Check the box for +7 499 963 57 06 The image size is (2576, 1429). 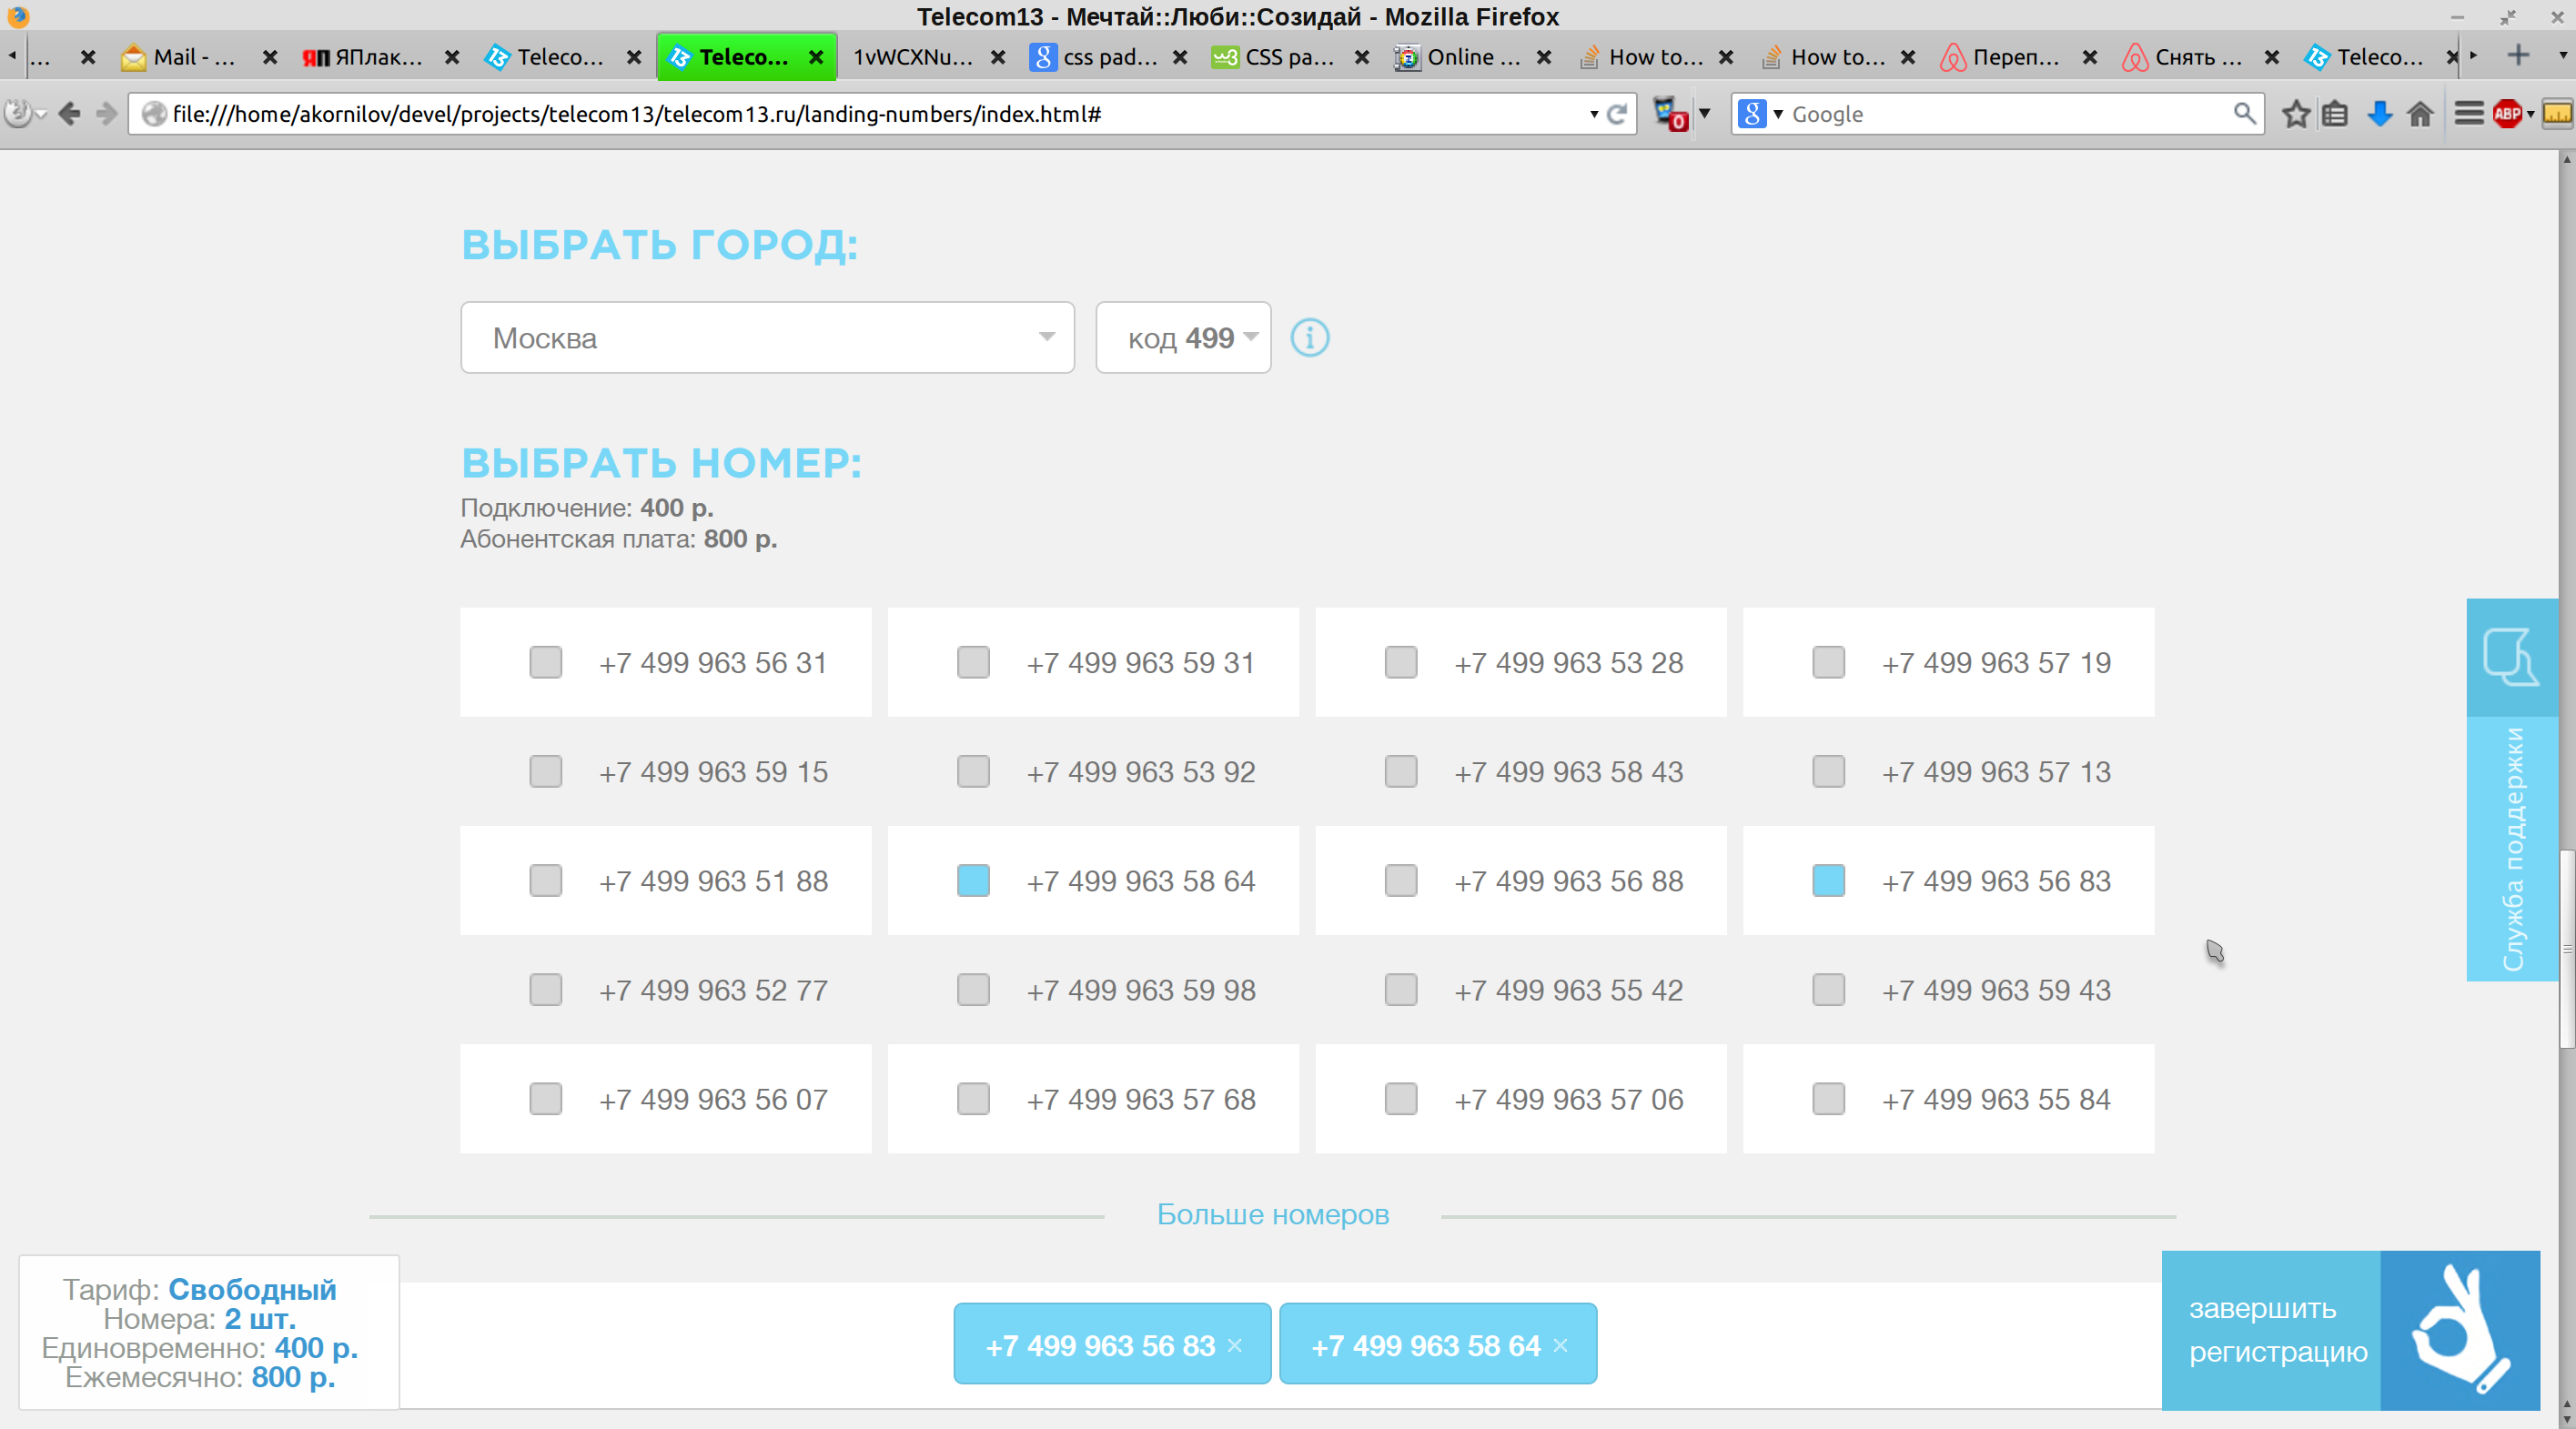1401,1099
